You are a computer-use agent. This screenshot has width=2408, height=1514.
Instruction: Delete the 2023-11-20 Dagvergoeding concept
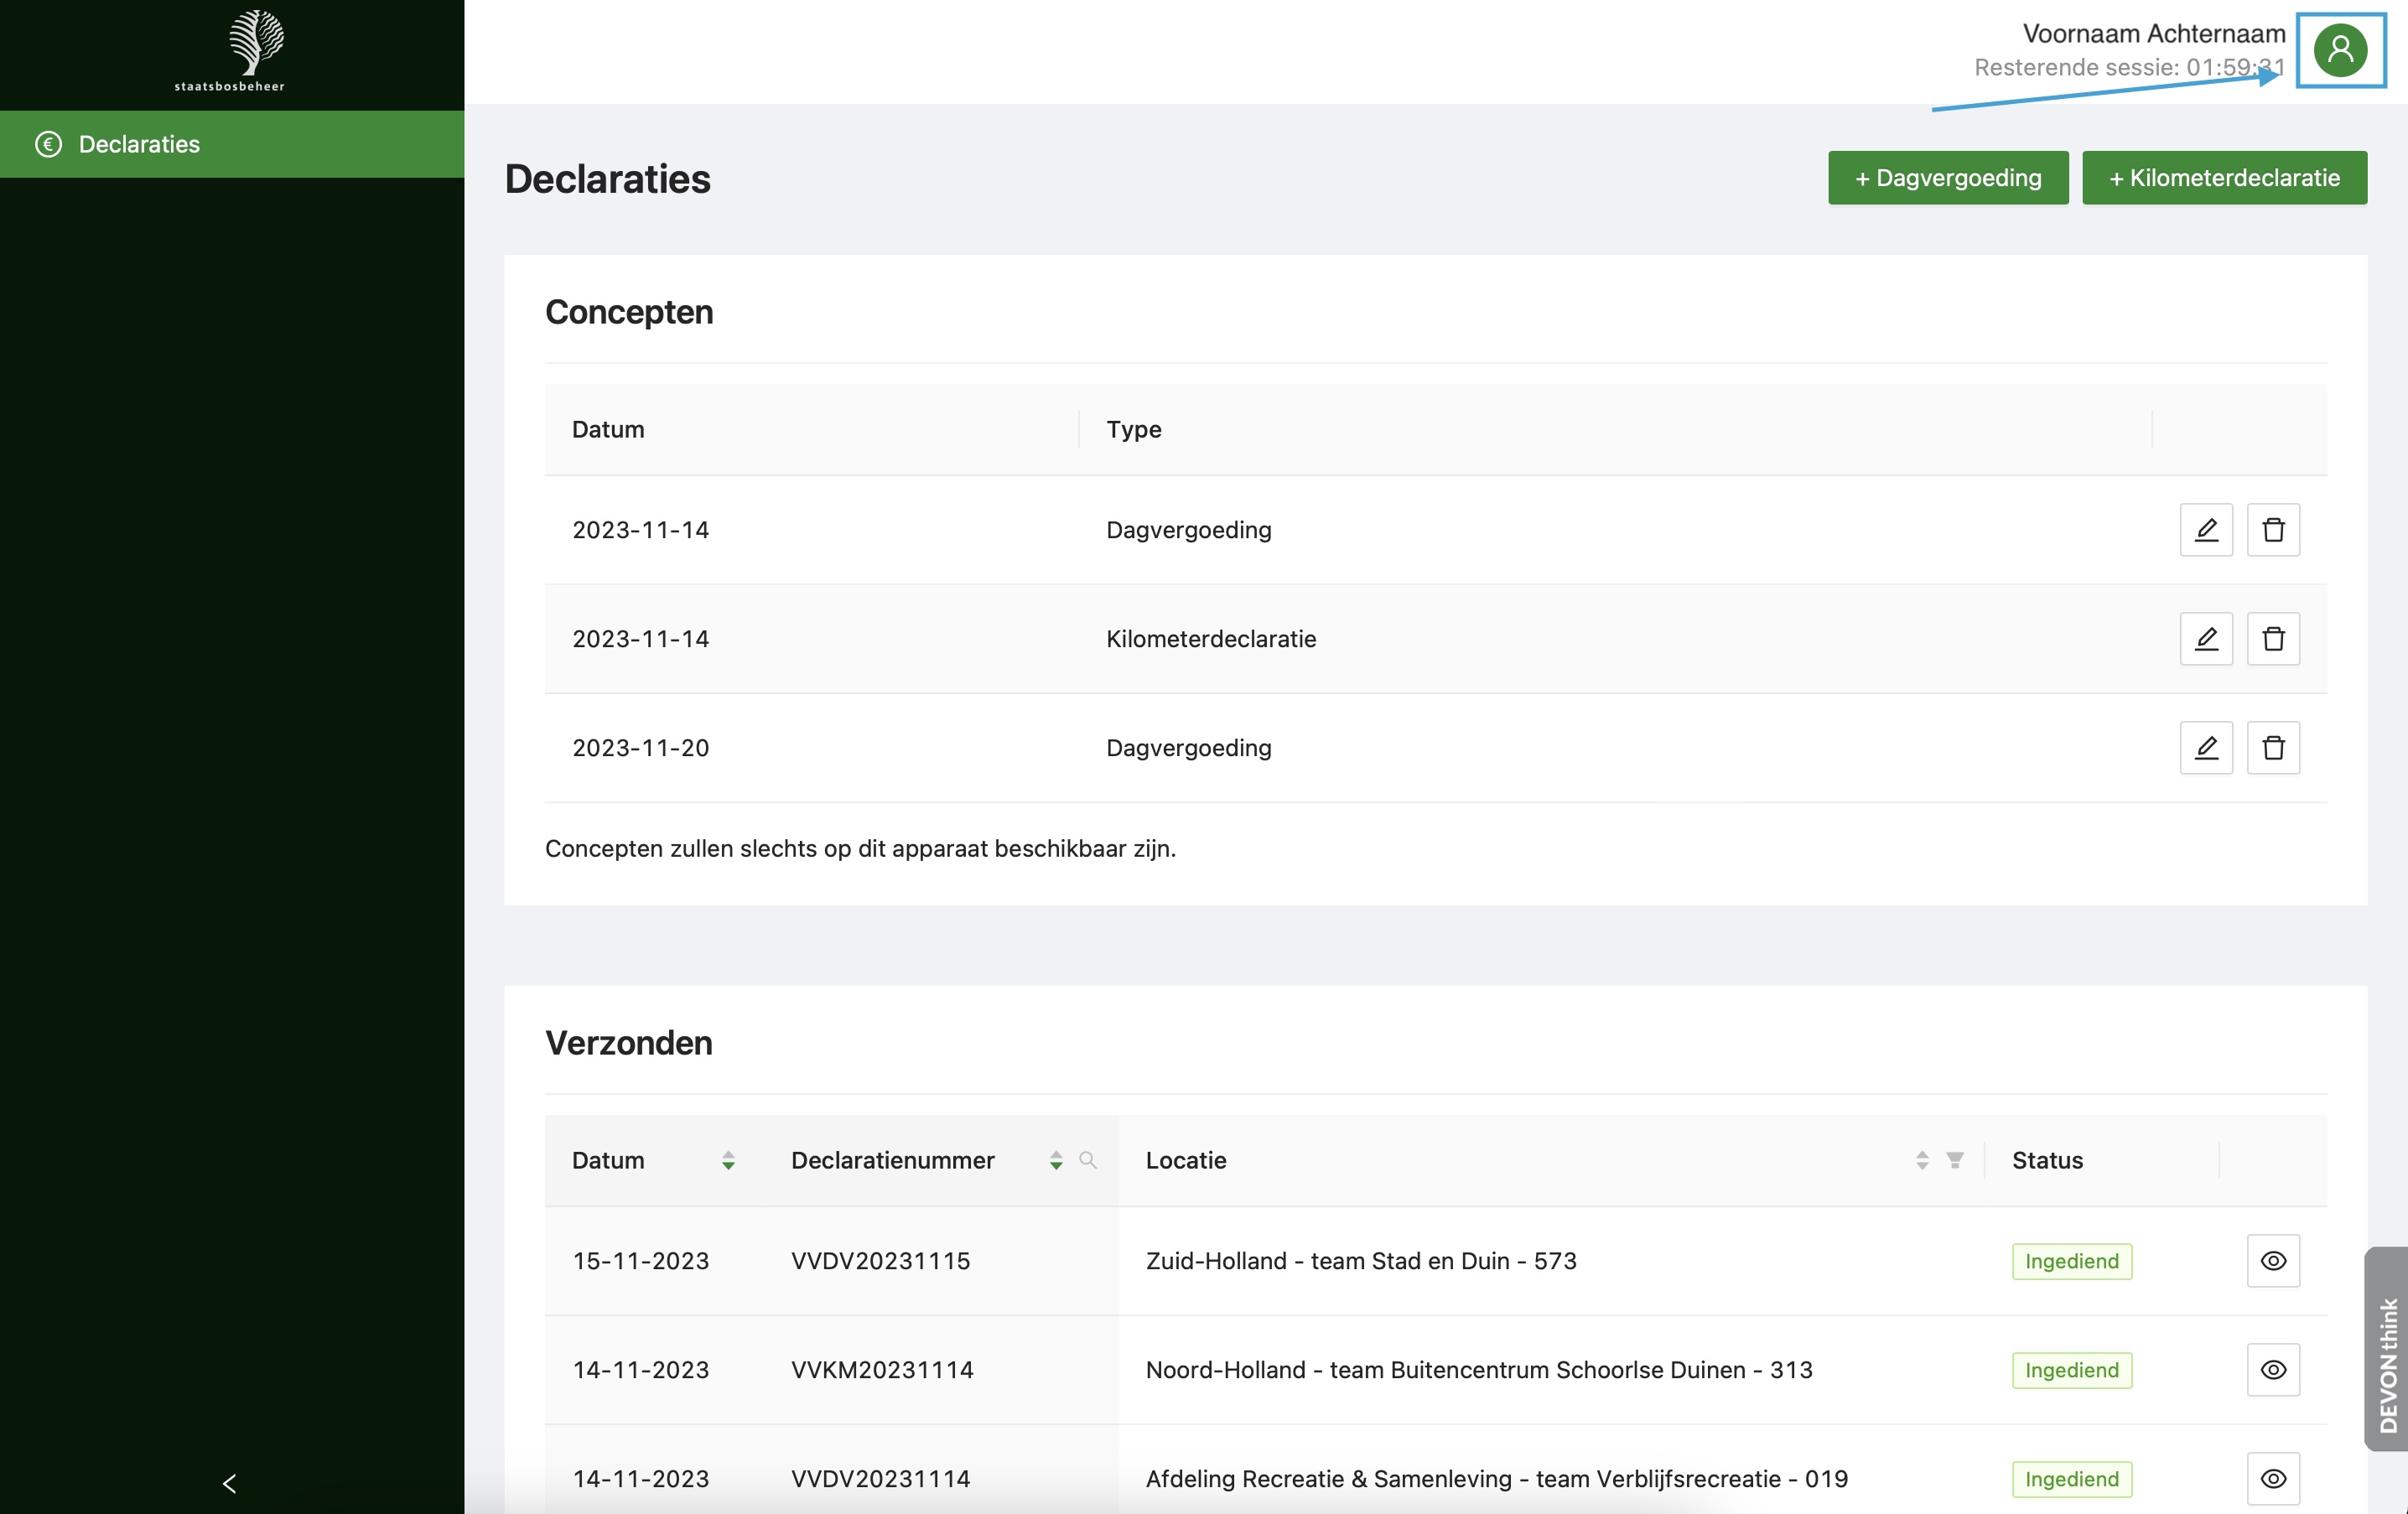[2272, 748]
